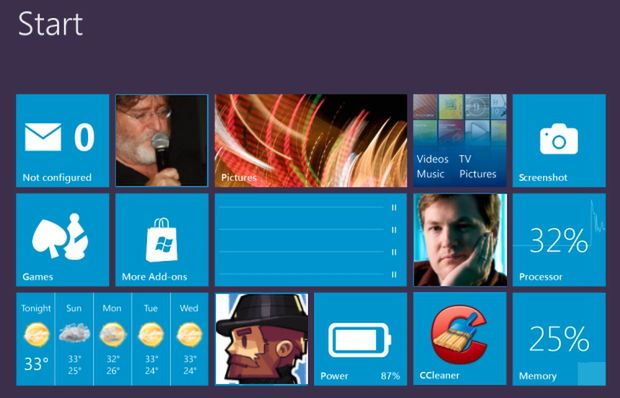The height and width of the screenshot is (398, 620).
Task: Open the photo tile of man holding microphone
Action: (x=161, y=140)
